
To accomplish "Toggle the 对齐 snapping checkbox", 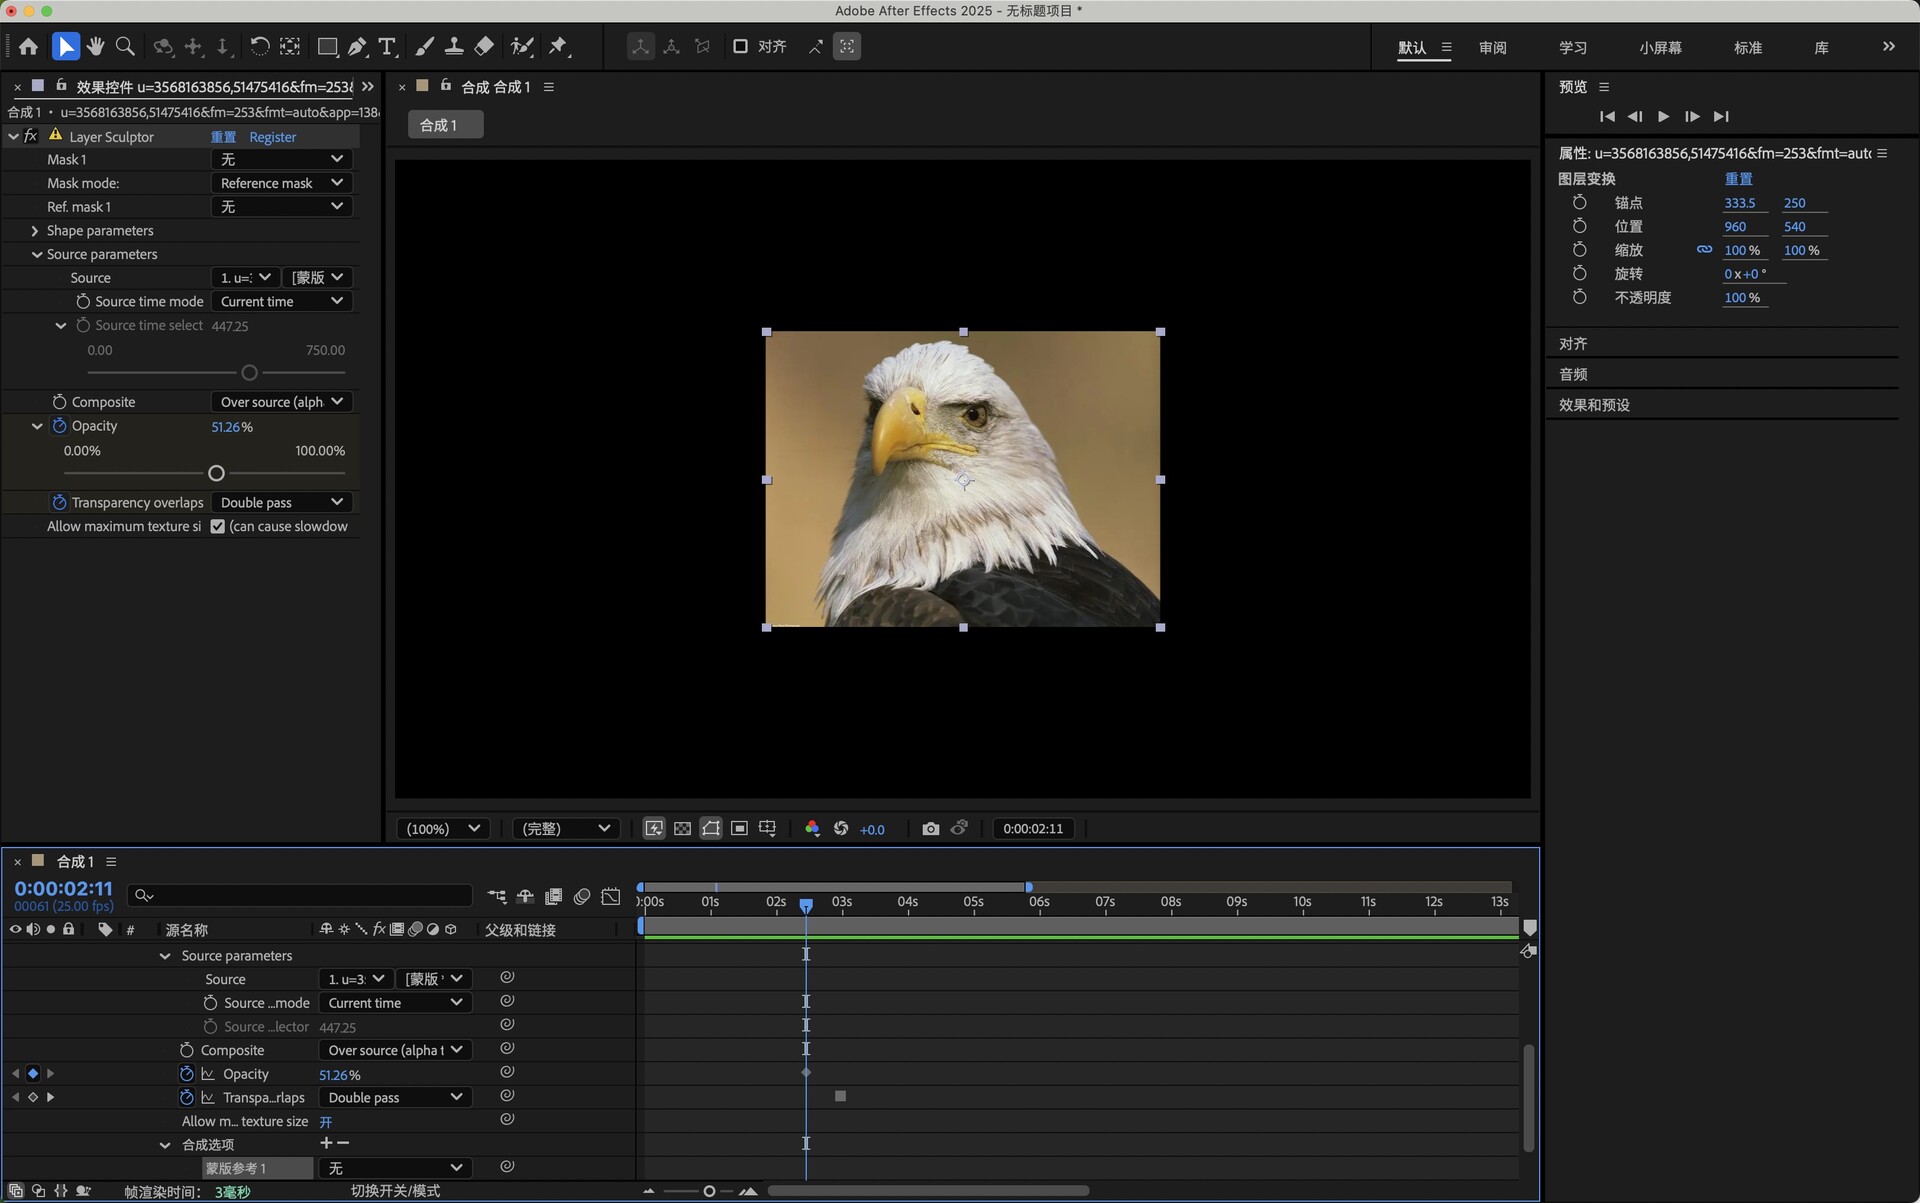I will [x=740, y=46].
